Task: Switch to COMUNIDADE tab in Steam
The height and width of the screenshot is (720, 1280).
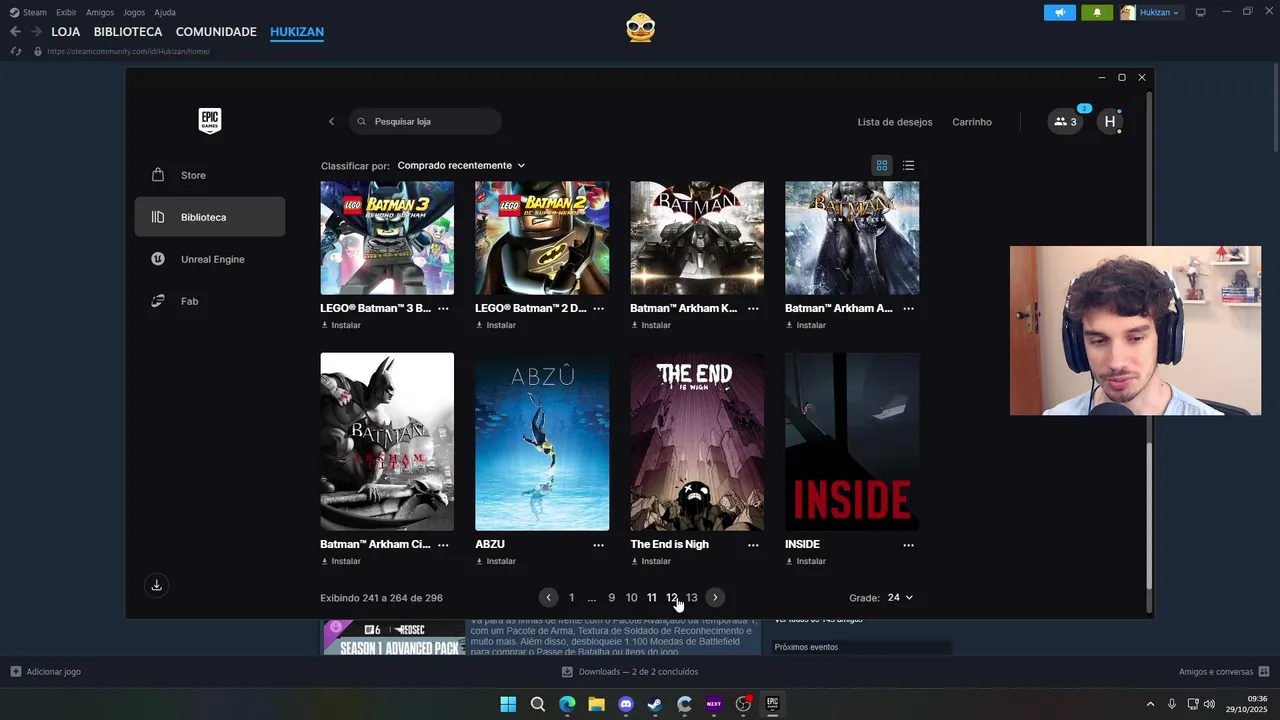Action: pyautogui.click(x=216, y=32)
